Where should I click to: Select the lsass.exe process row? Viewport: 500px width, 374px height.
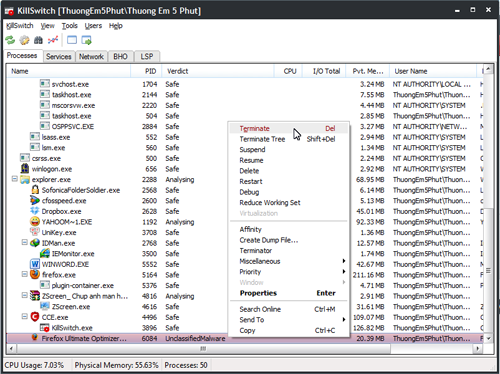tap(245, 137)
